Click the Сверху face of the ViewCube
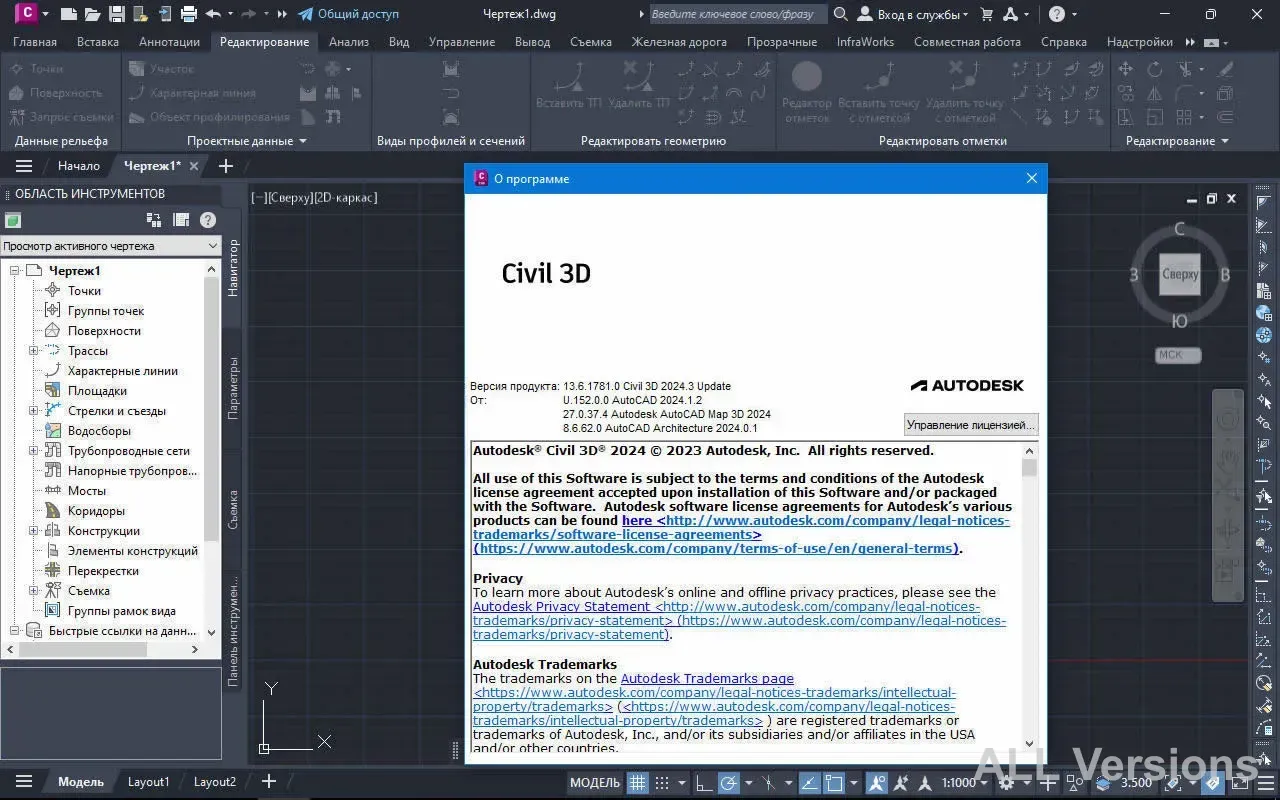 click(1180, 274)
